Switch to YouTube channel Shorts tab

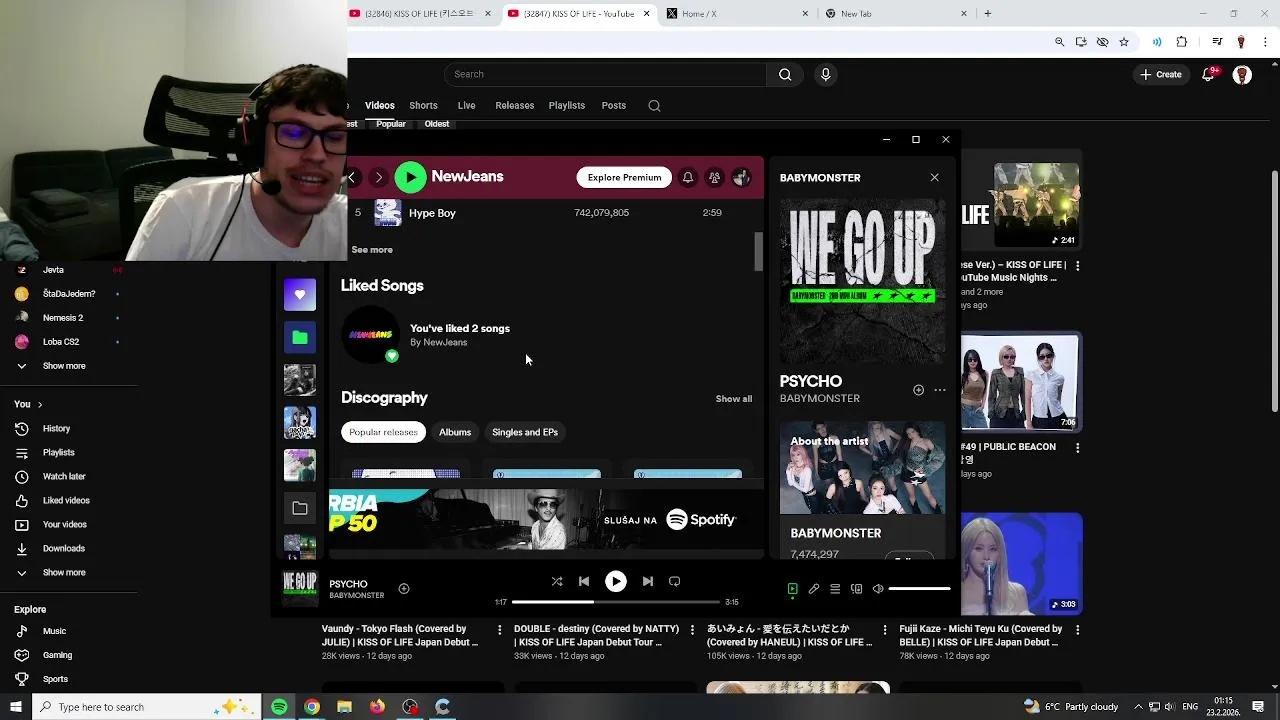pyautogui.click(x=423, y=105)
